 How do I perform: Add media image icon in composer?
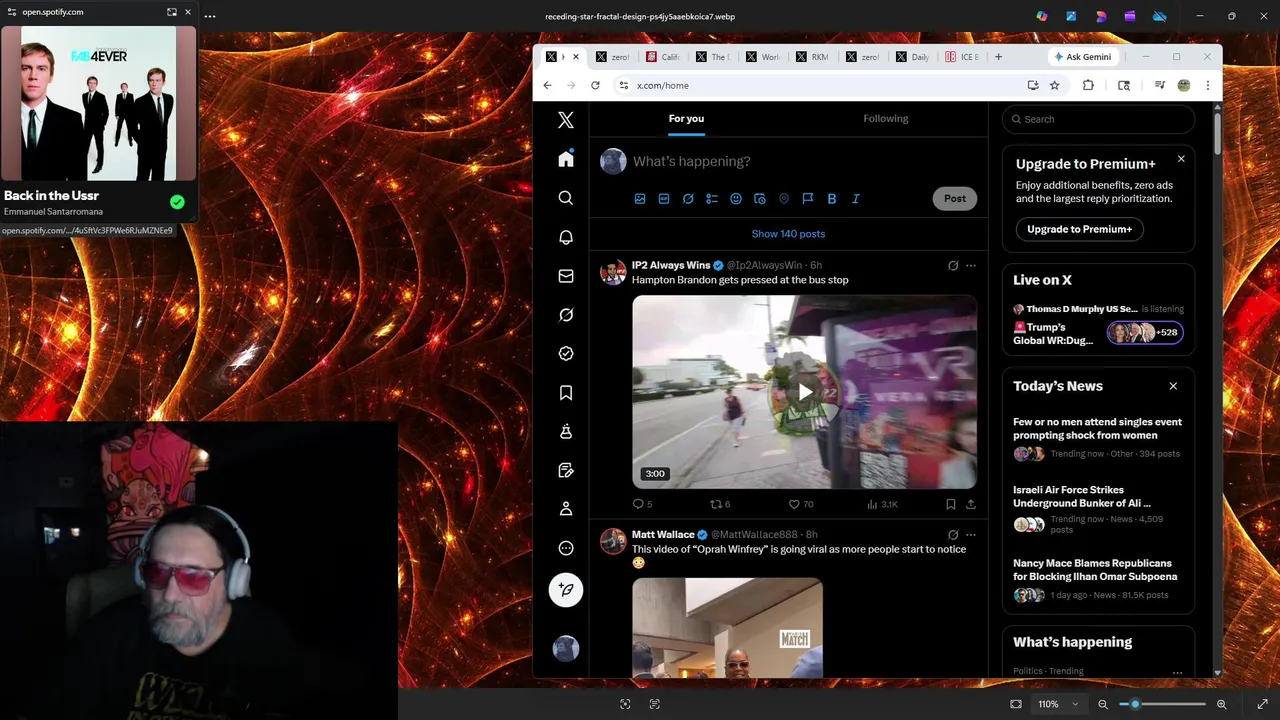click(x=640, y=199)
